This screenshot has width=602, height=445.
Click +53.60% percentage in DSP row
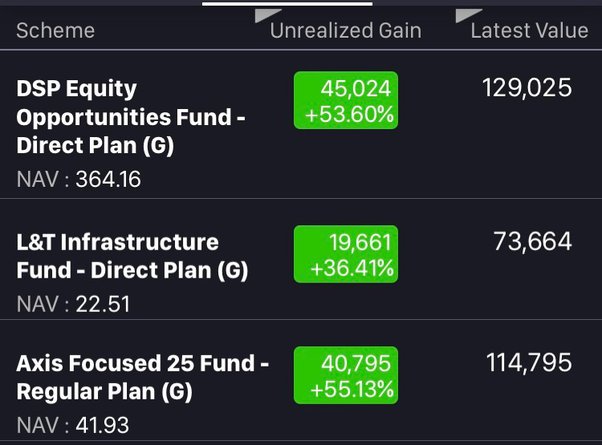pyautogui.click(x=349, y=115)
